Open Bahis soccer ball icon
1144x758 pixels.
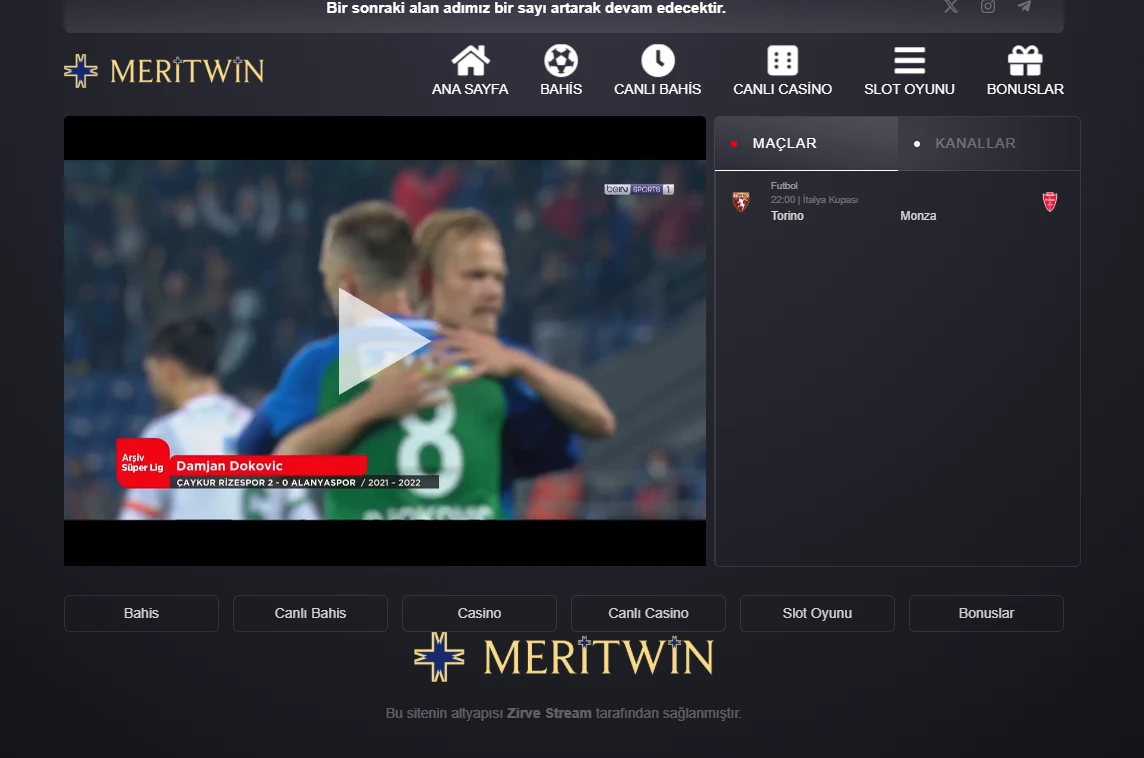561,61
